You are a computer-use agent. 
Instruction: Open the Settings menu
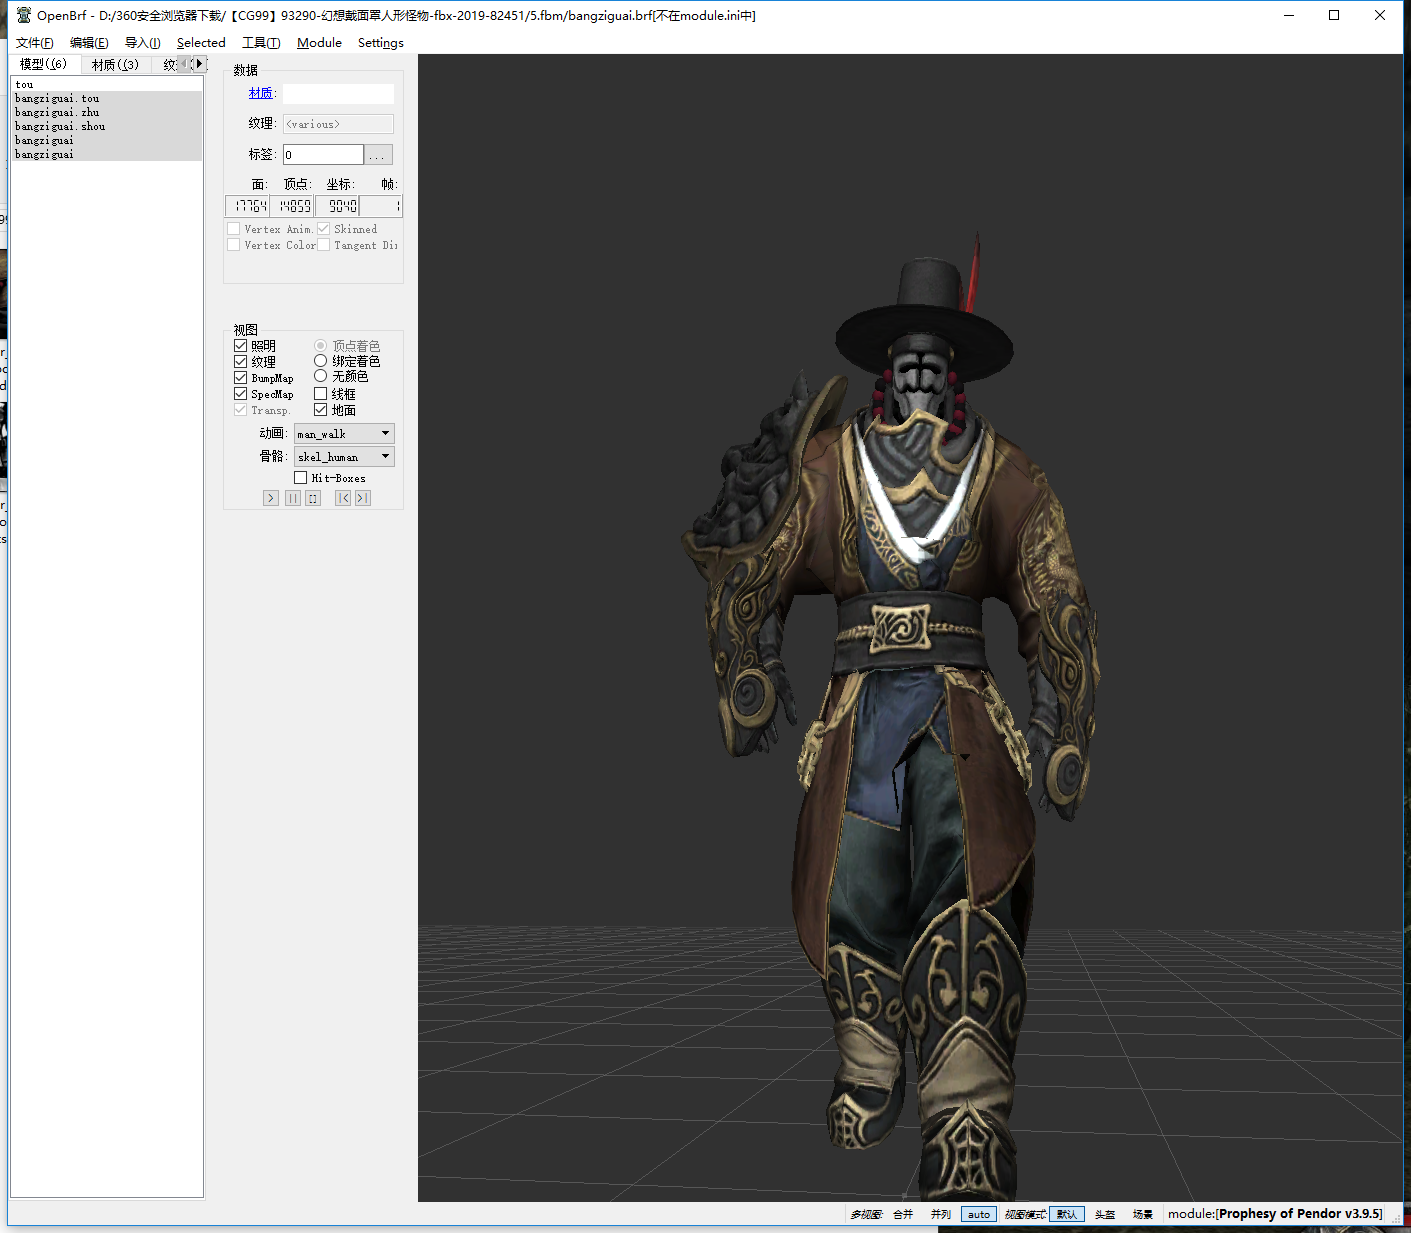tap(381, 43)
